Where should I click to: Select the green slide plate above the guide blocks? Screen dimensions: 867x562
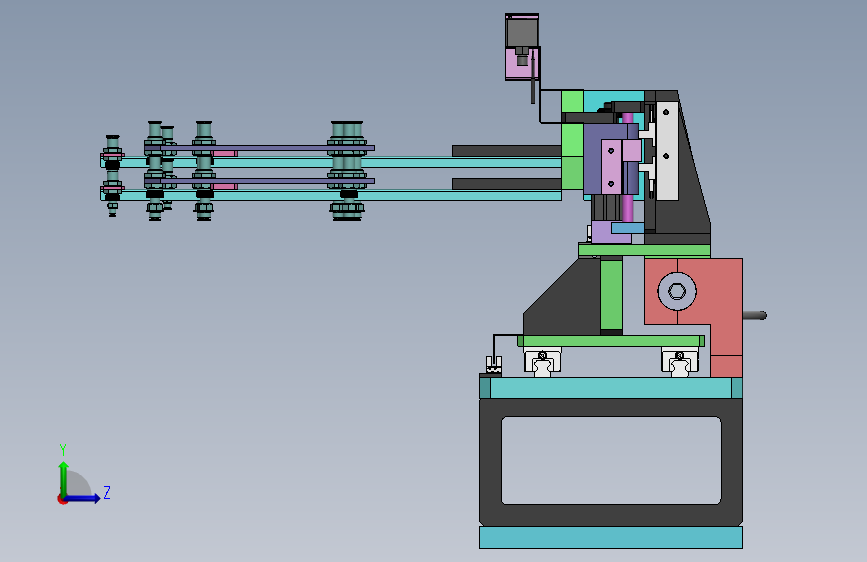point(611,341)
